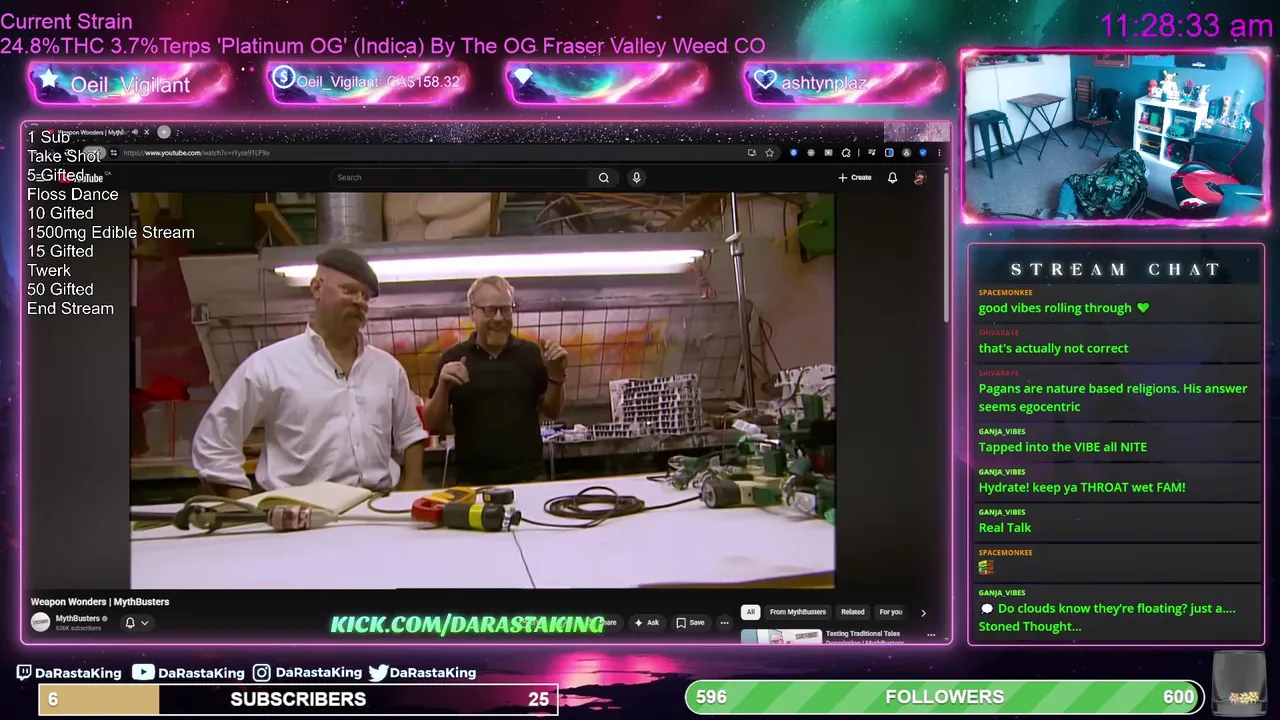Switch to the Weapon Wonders browser tab
This screenshot has width=1280, height=720.
tap(91, 132)
